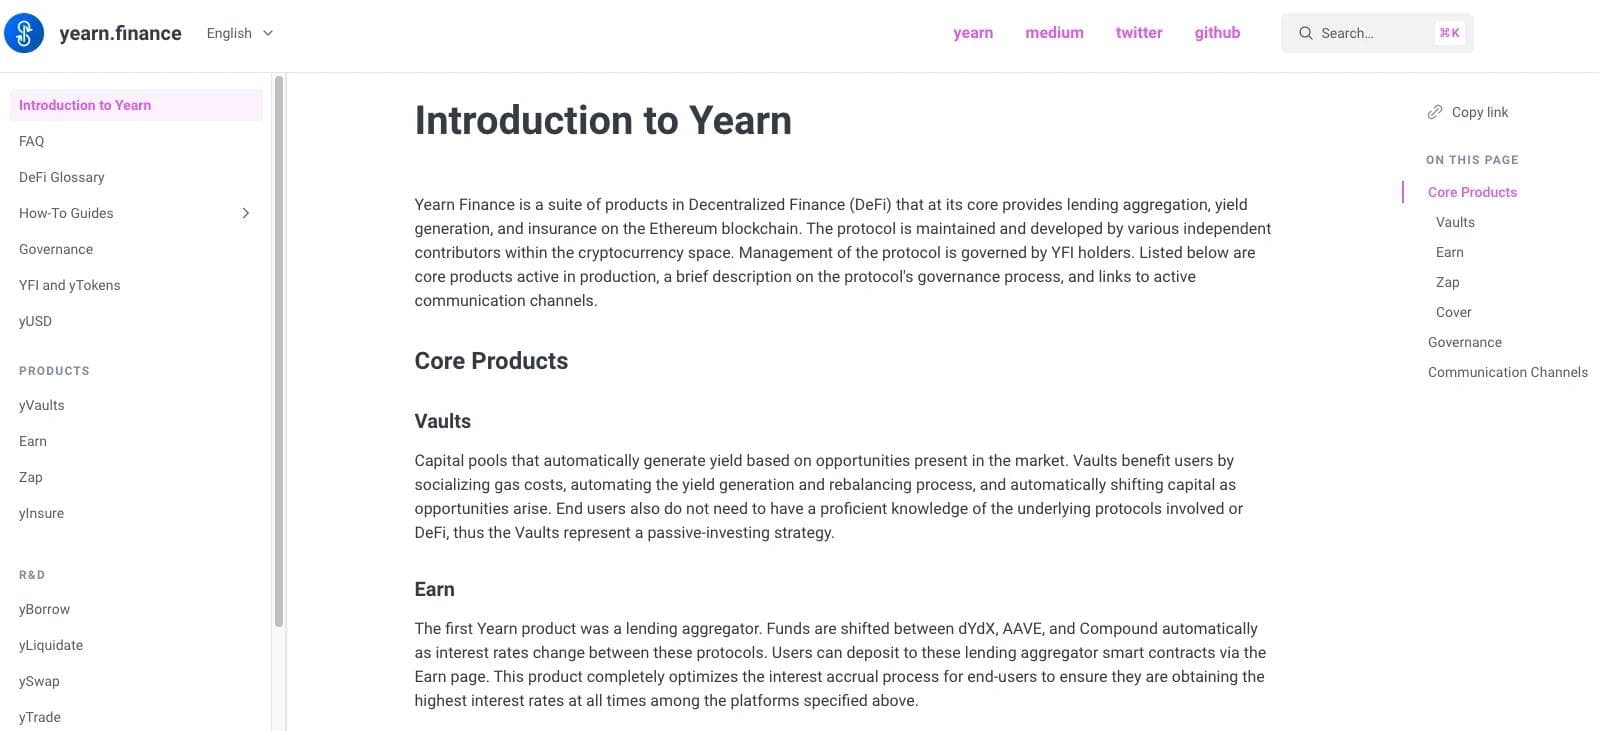This screenshot has width=1599, height=731.
Task: Open the github navigation link
Action: [x=1216, y=32]
